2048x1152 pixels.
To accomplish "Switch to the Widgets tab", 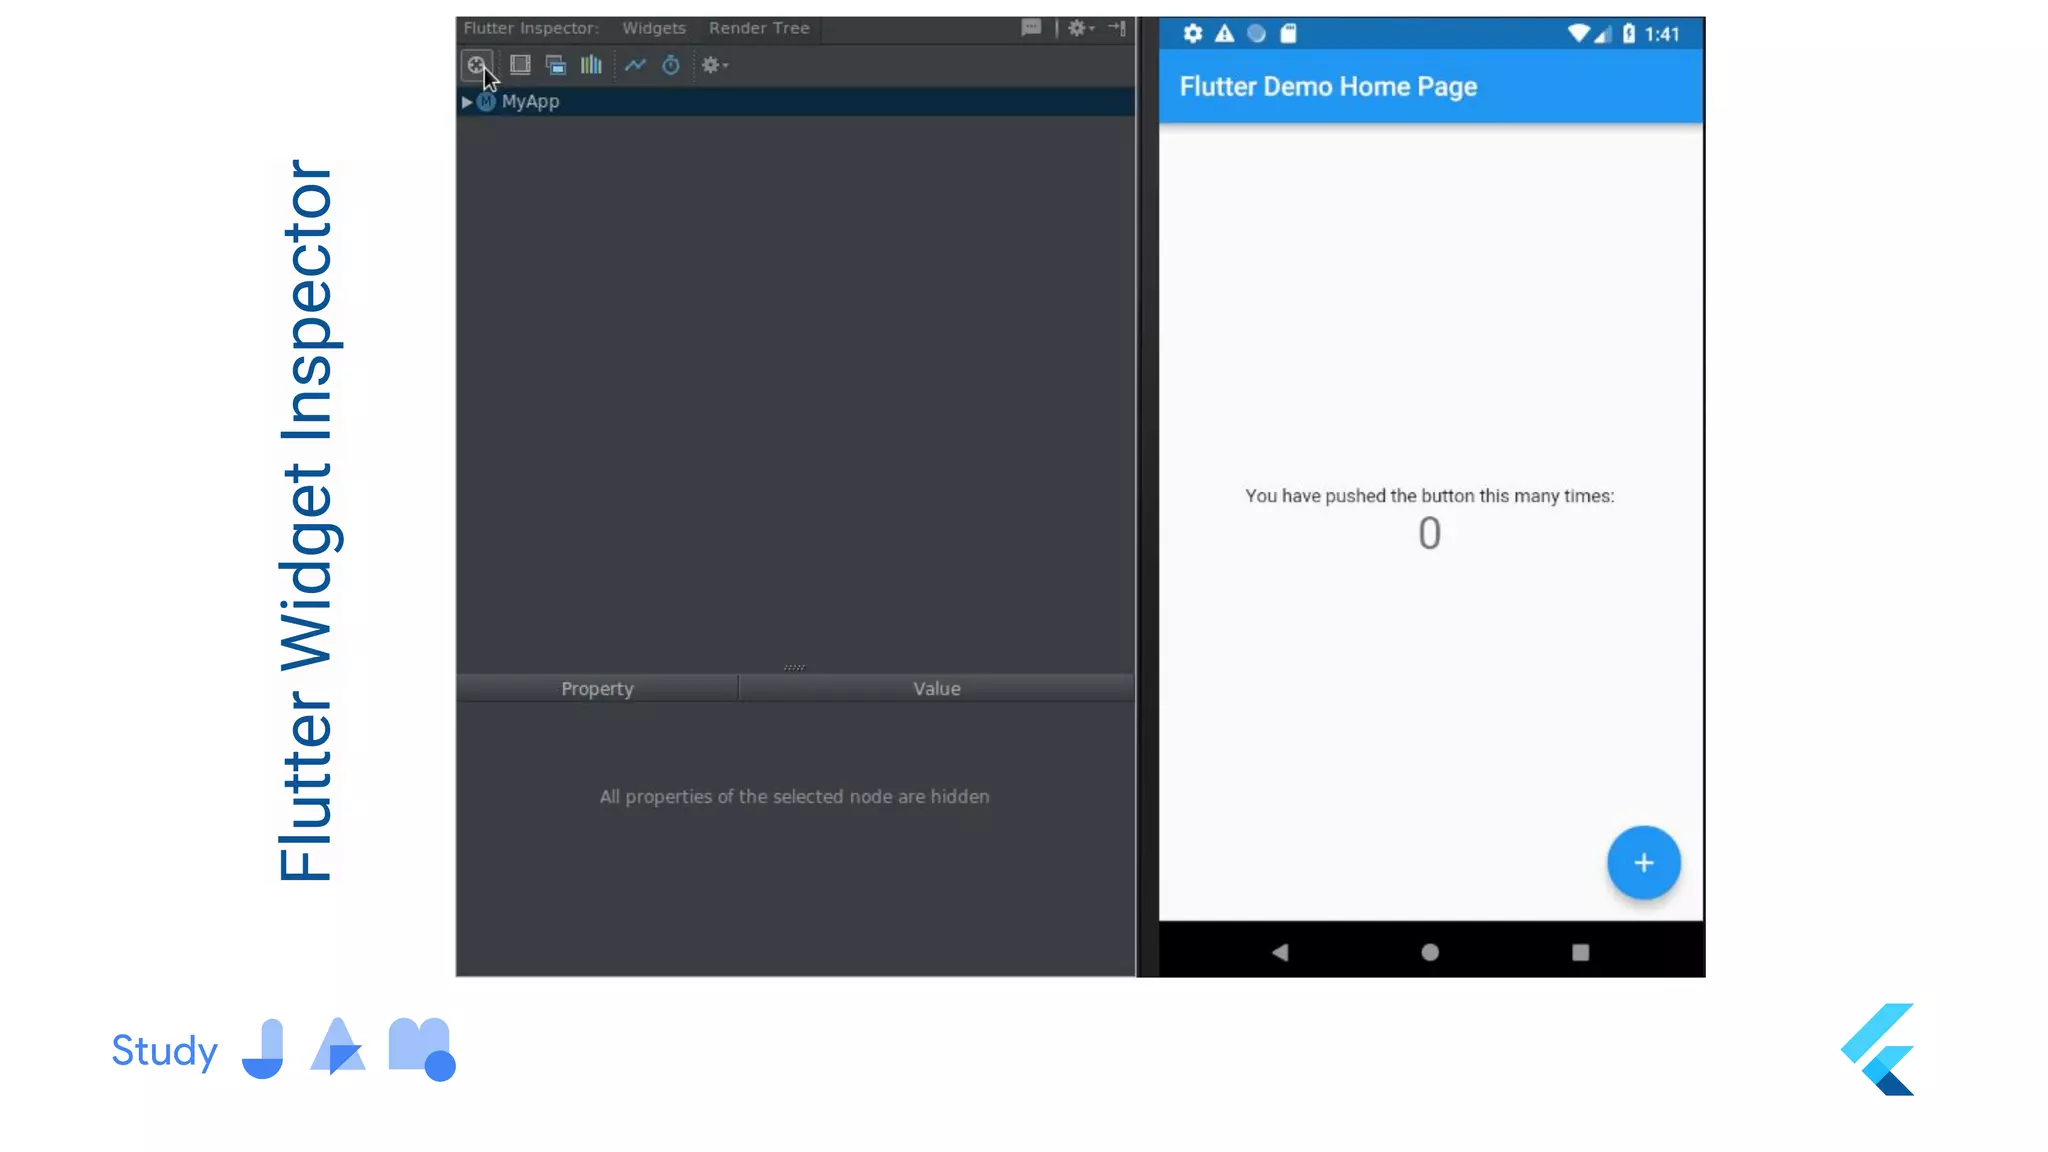I will point(654,28).
